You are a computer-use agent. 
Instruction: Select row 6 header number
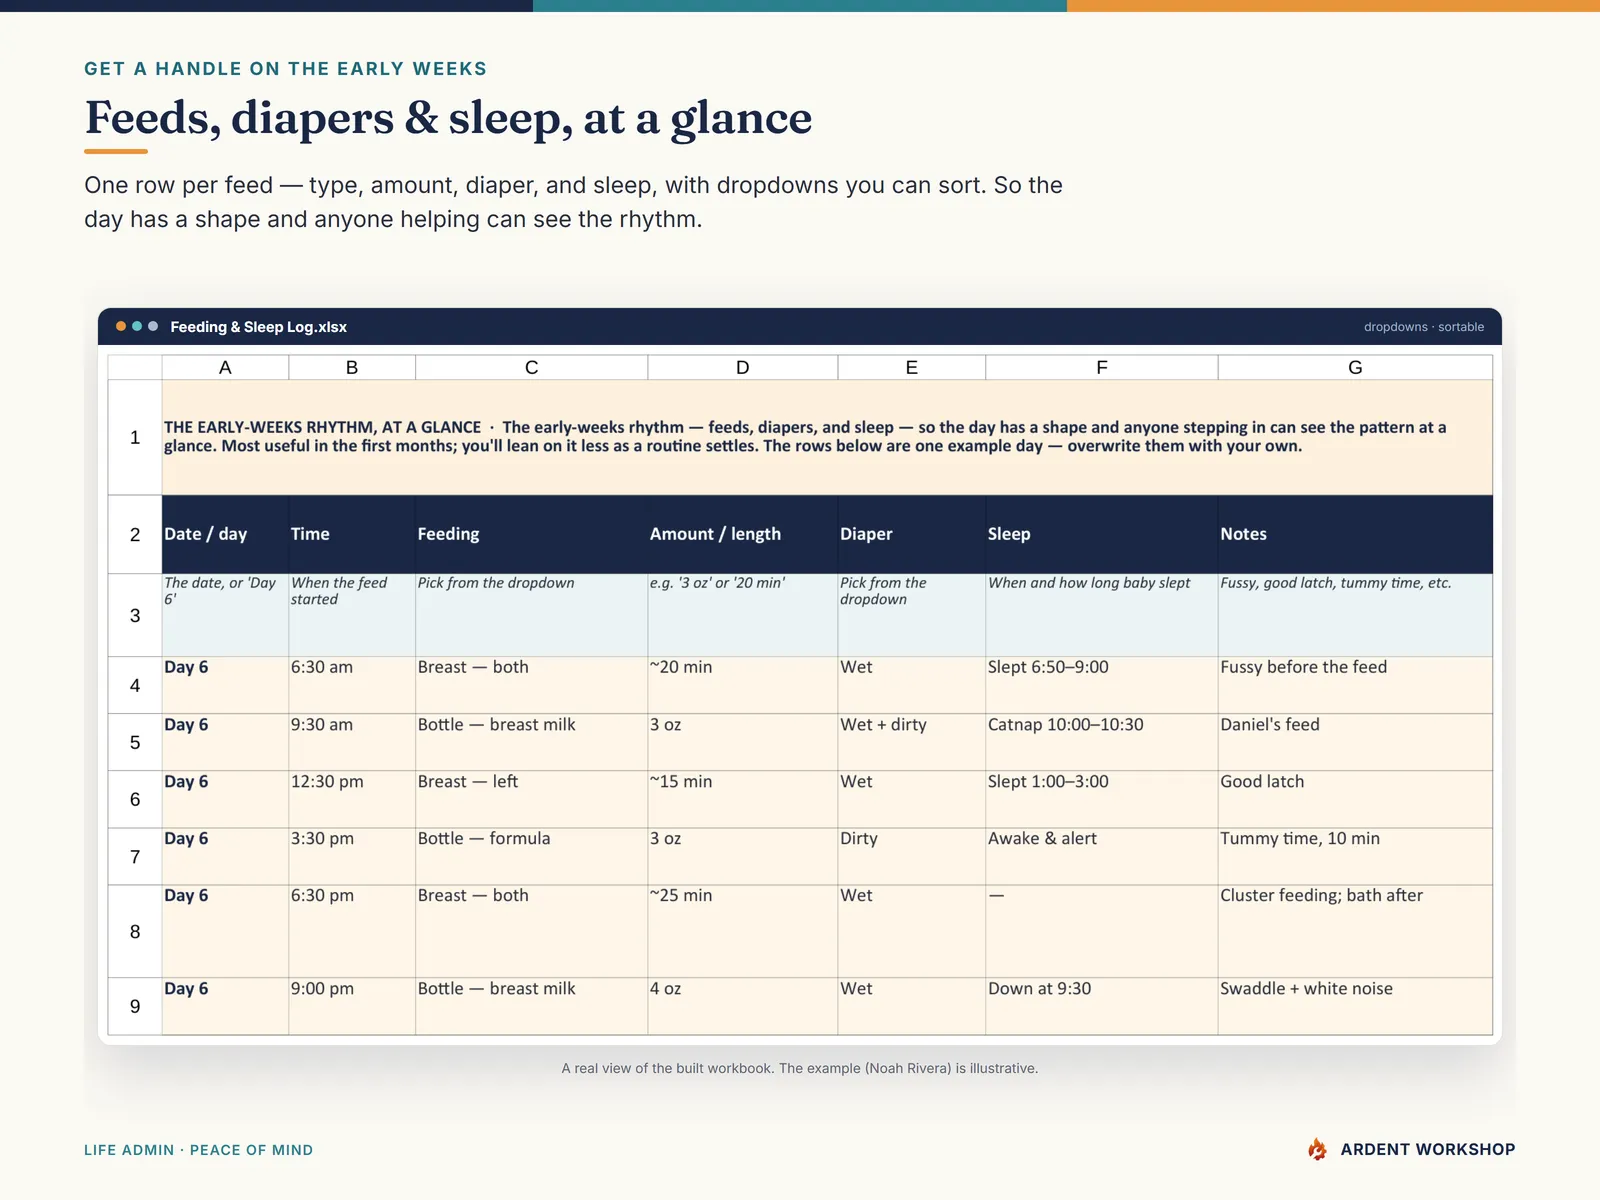click(x=135, y=799)
